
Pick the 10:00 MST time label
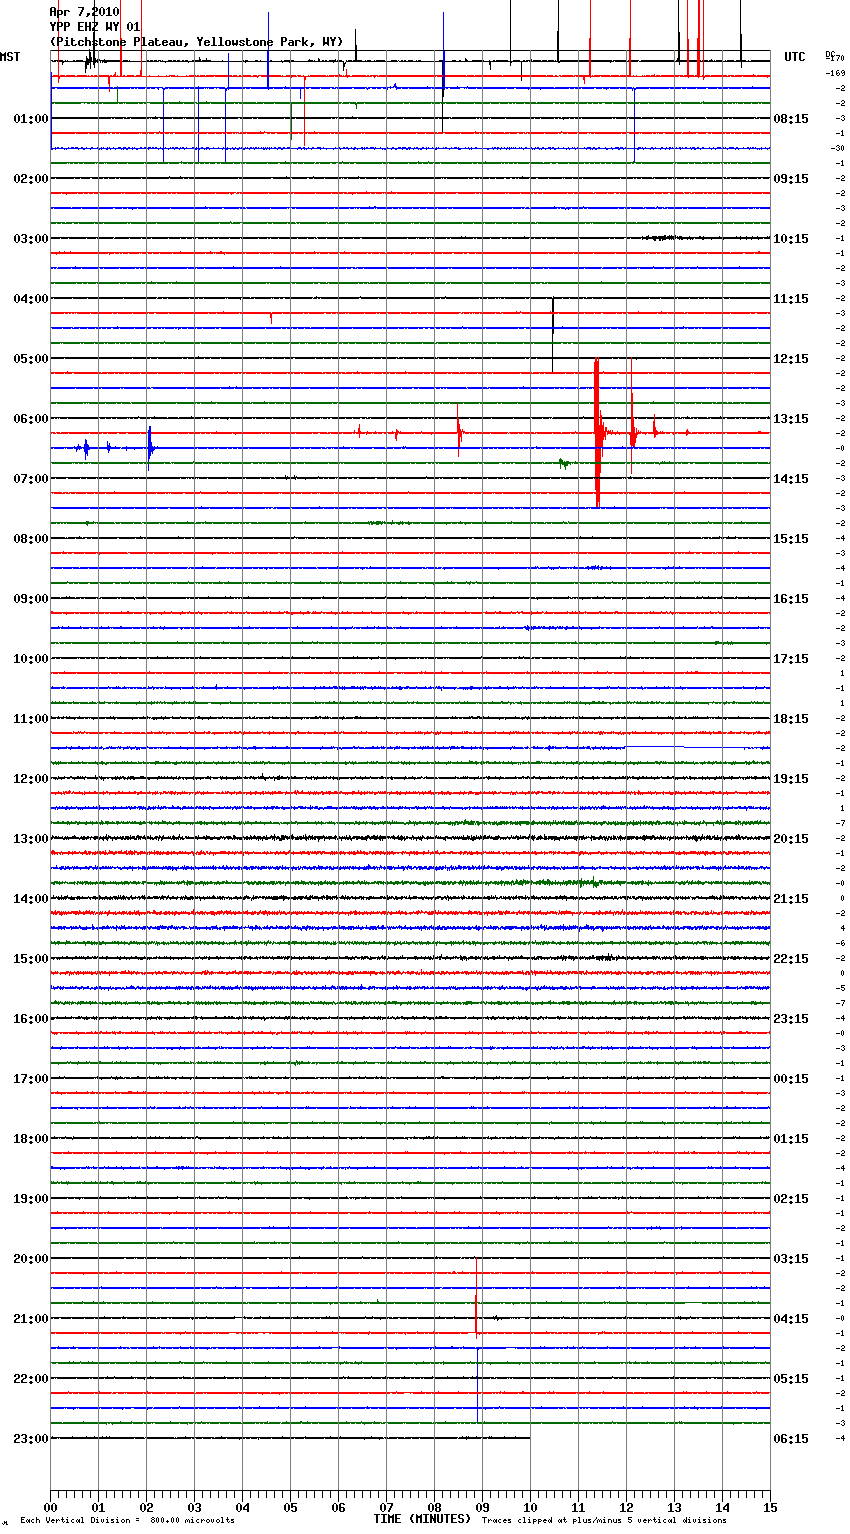(x=31, y=659)
